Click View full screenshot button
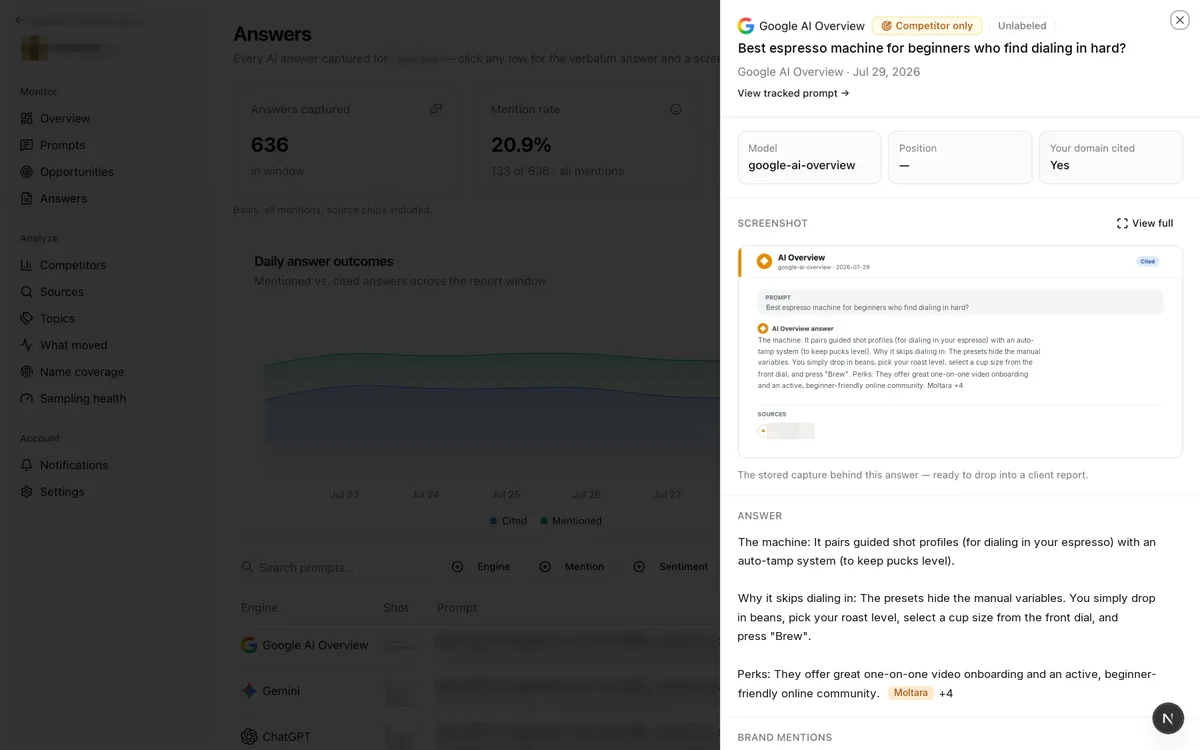This screenshot has height=750, width=1200. [1145, 223]
